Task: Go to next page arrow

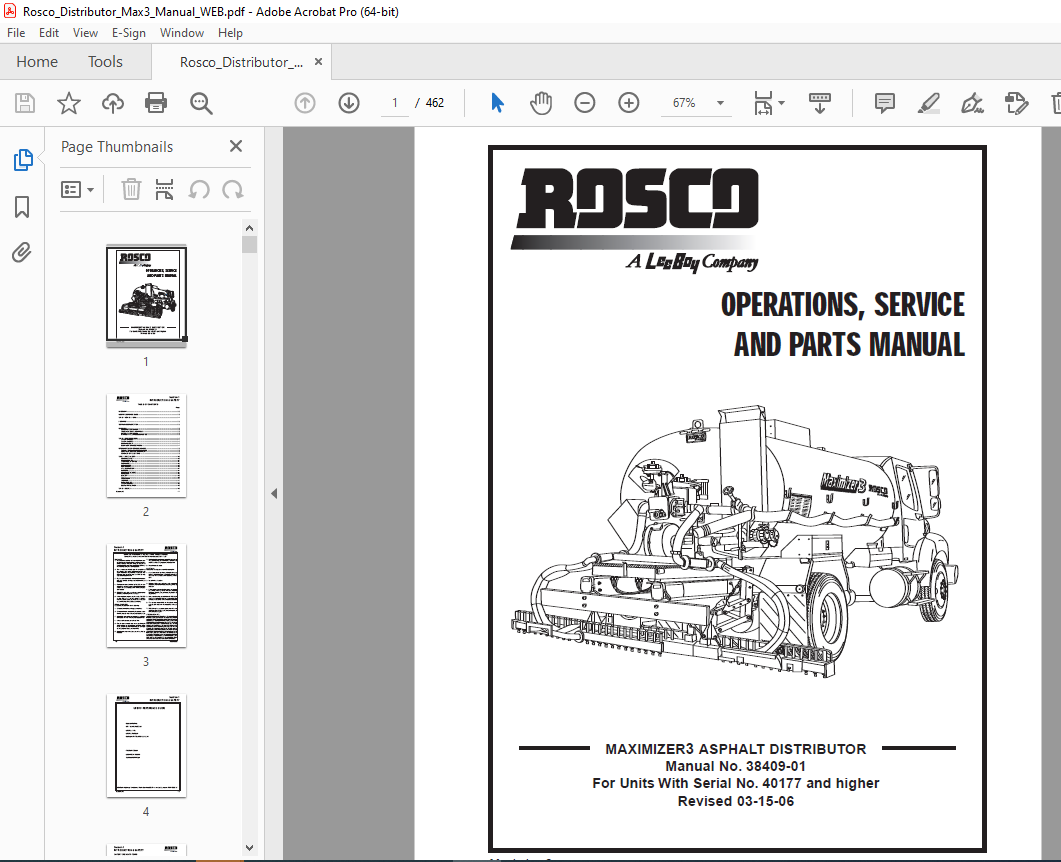Action: [x=349, y=103]
